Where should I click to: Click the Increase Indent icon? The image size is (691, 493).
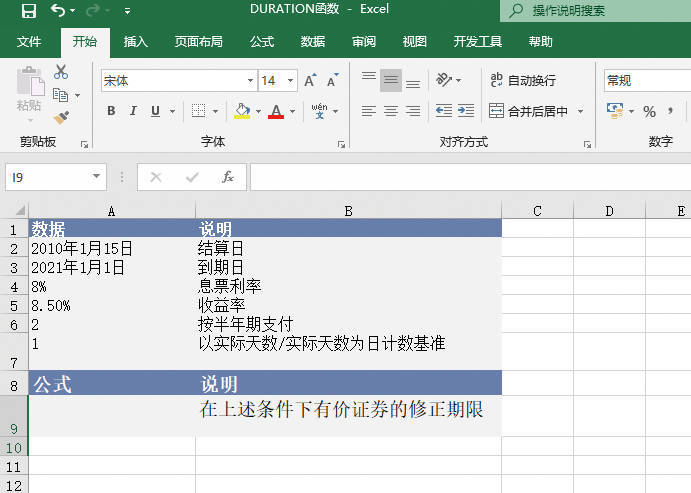[x=465, y=111]
